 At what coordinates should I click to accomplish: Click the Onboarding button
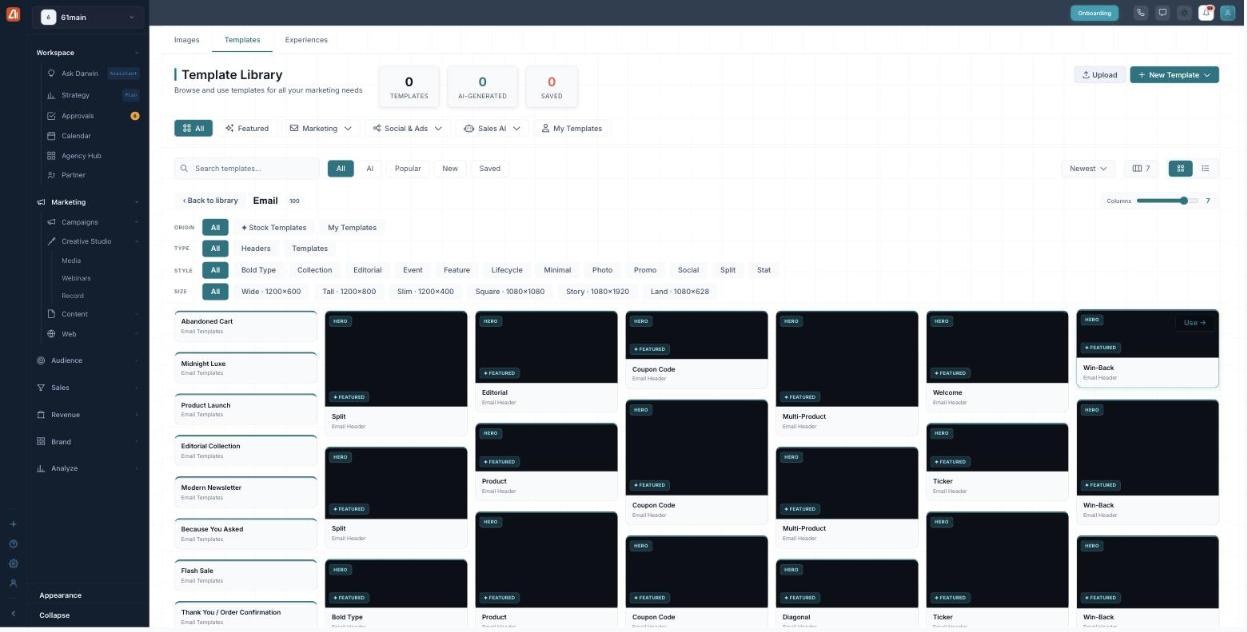(x=1094, y=13)
